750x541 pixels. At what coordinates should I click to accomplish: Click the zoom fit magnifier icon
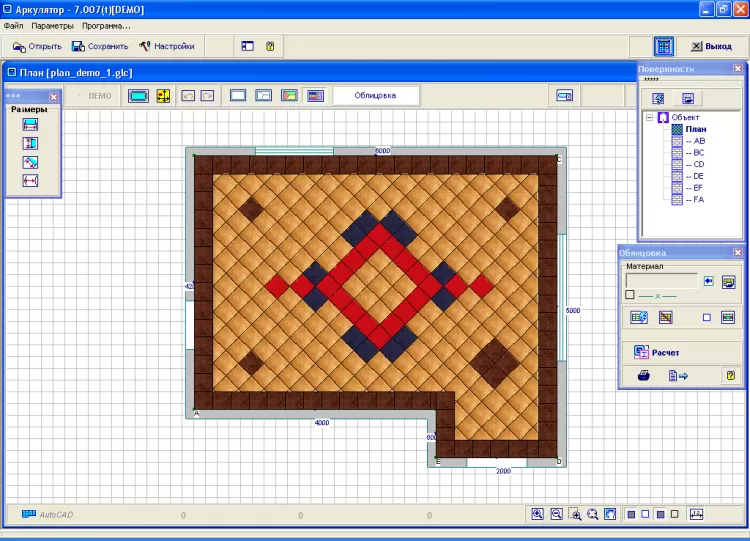(593, 514)
